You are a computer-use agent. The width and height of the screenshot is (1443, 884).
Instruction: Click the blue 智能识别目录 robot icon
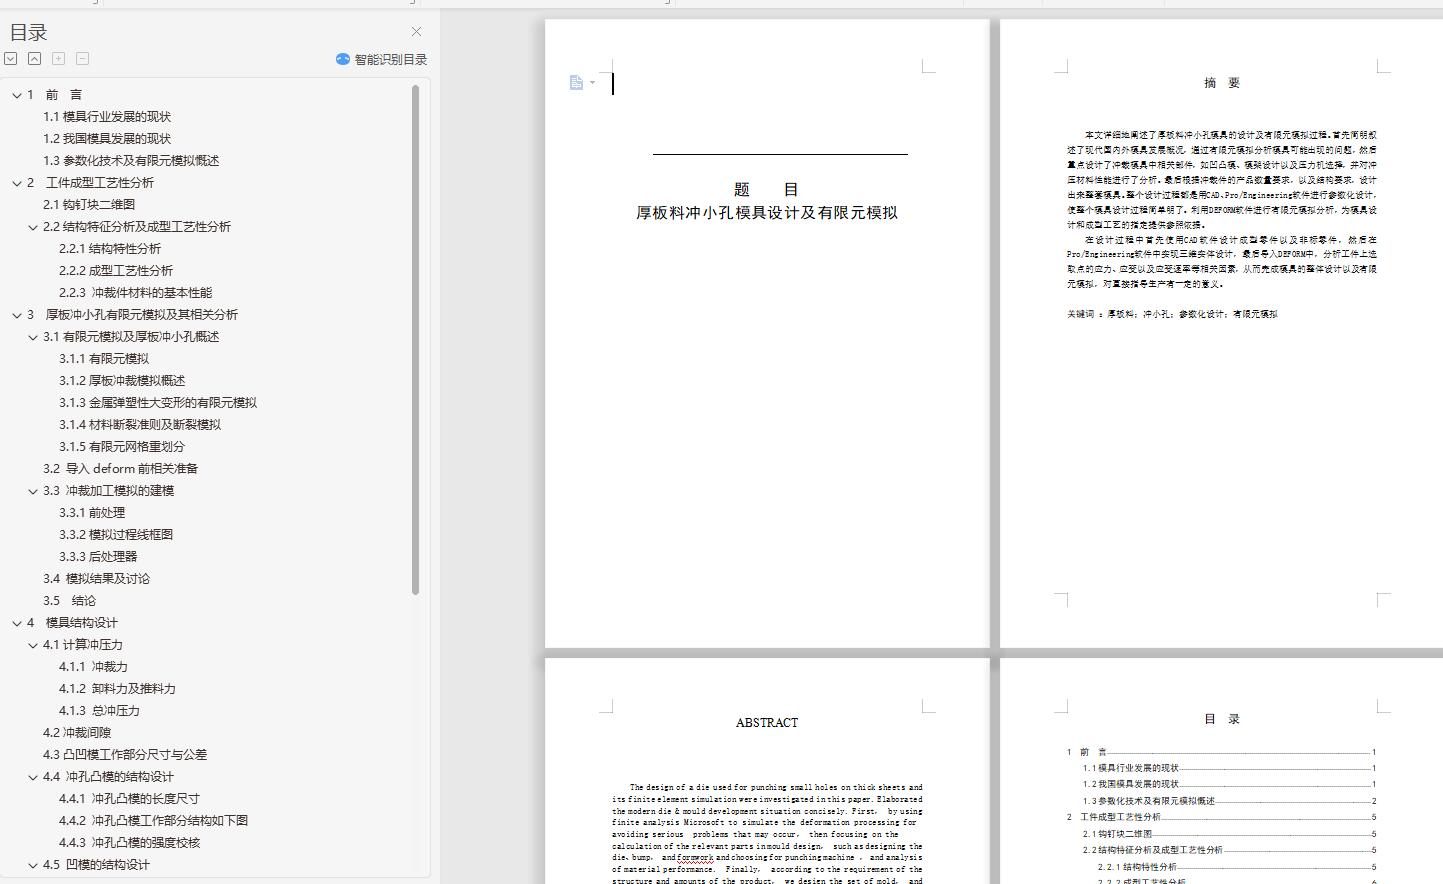click(x=343, y=60)
